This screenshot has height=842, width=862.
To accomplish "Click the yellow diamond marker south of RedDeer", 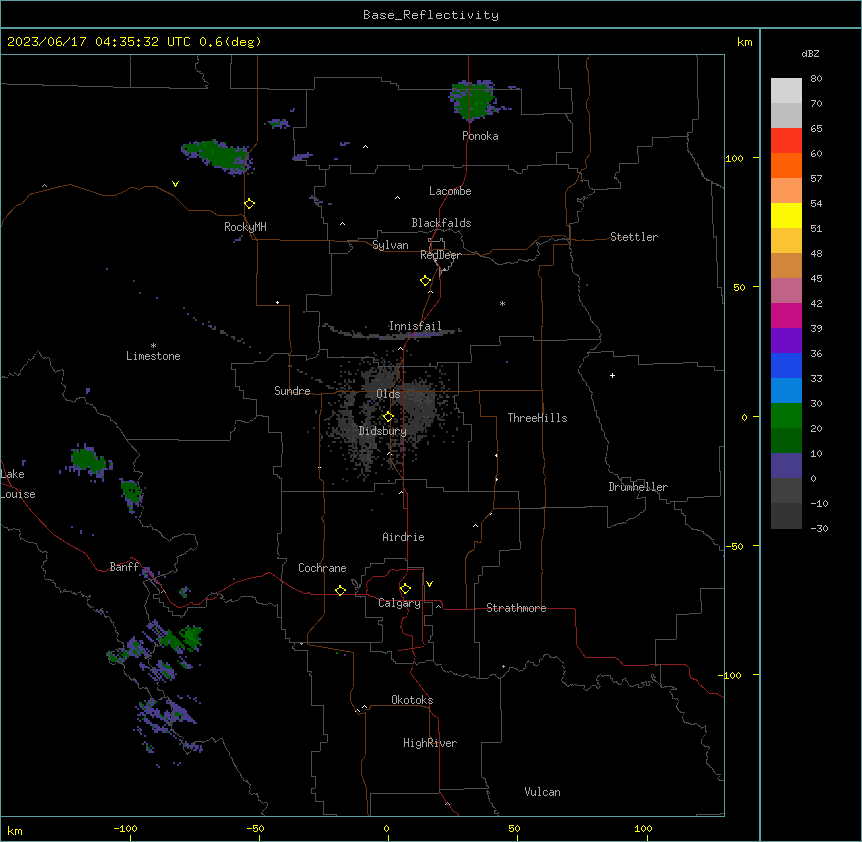I will pos(426,281).
